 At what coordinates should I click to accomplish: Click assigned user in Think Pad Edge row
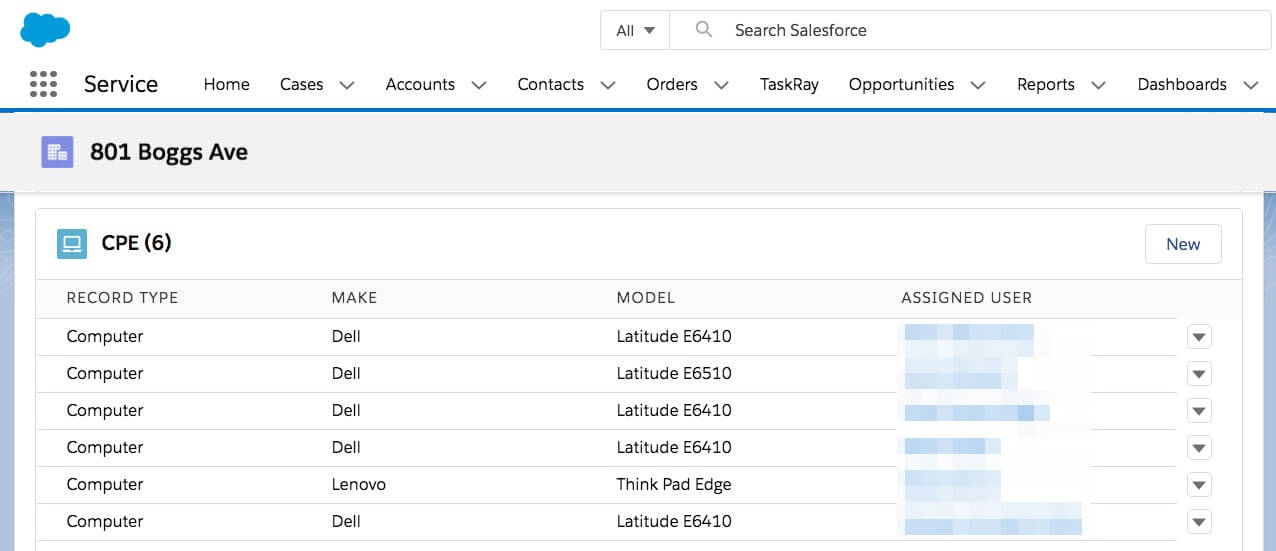coord(952,485)
